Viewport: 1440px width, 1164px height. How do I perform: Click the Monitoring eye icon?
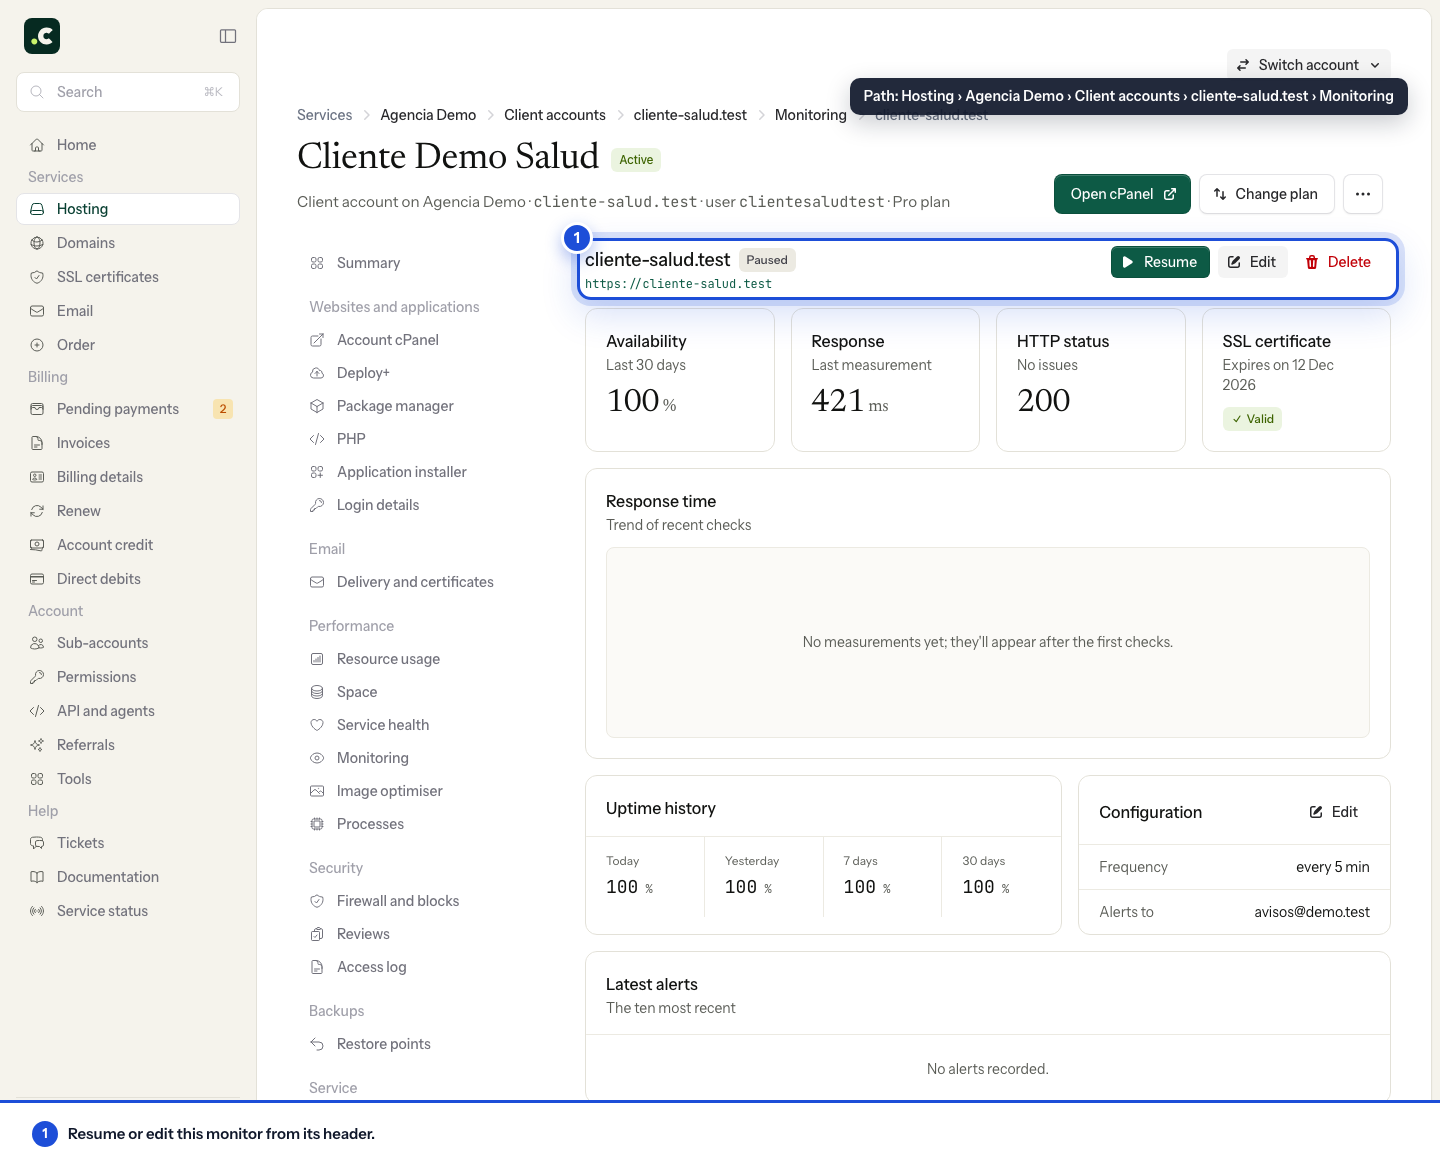[x=317, y=758]
